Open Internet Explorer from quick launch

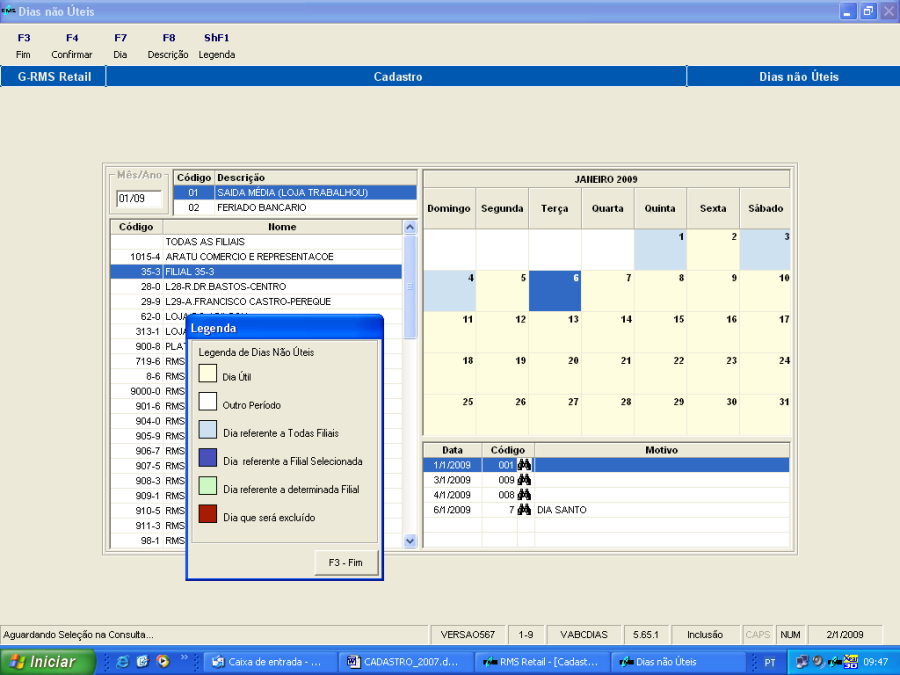[x=122, y=662]
